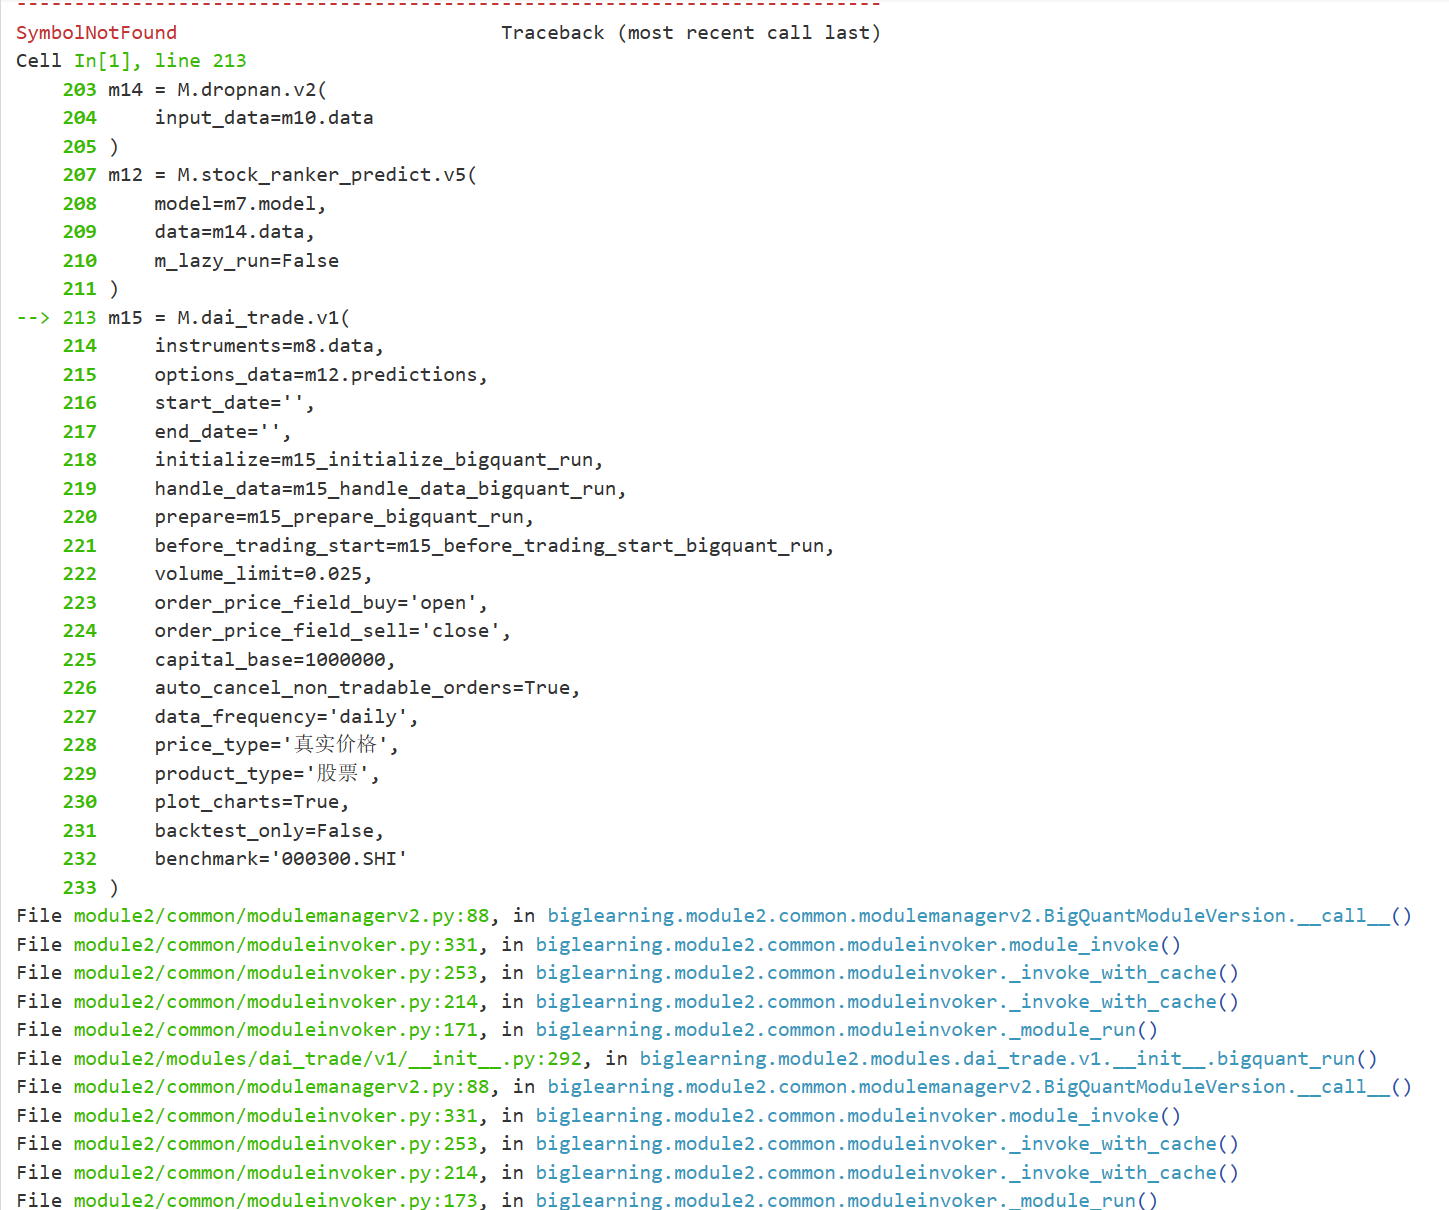Click the capital_base=1000000 argument

(x=274, y=660)
